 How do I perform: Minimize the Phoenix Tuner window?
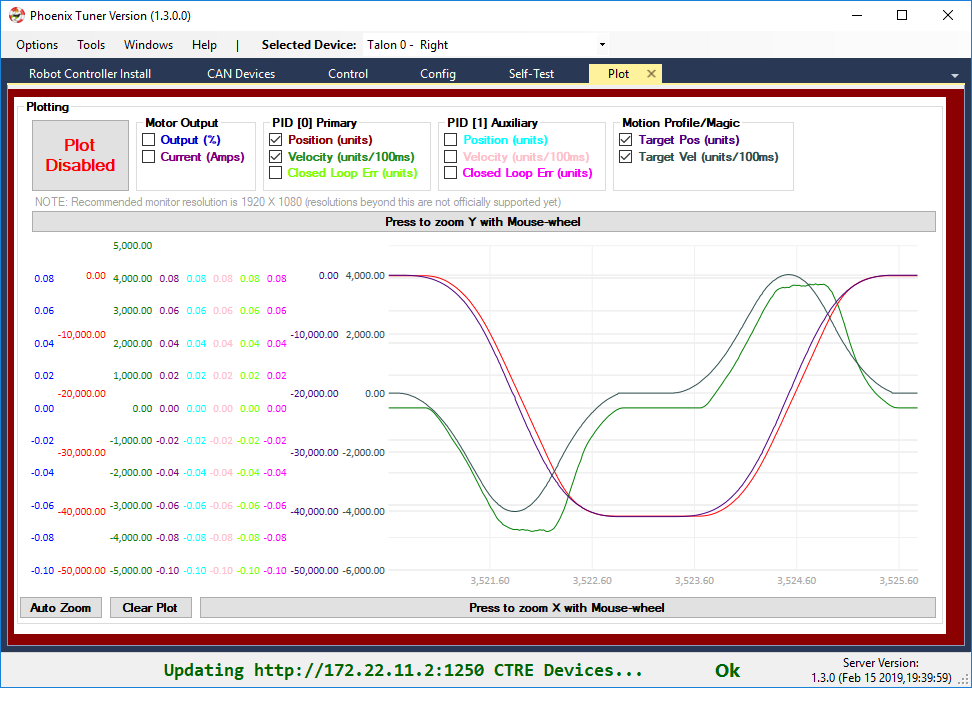click(x=857, y=16)
